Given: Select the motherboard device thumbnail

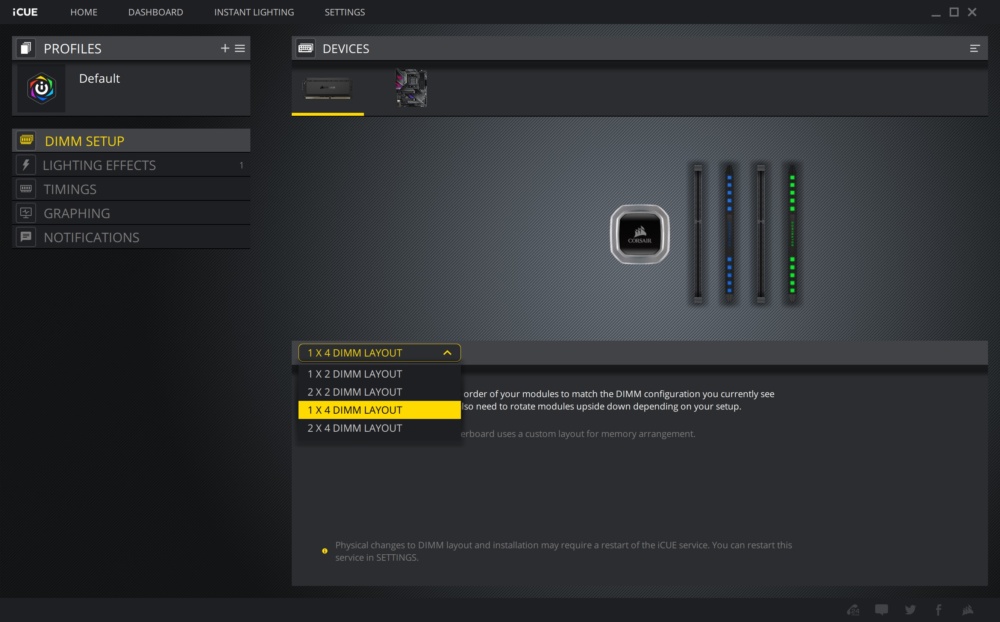Looking at the screenshot, I should [x=411, y=88].
